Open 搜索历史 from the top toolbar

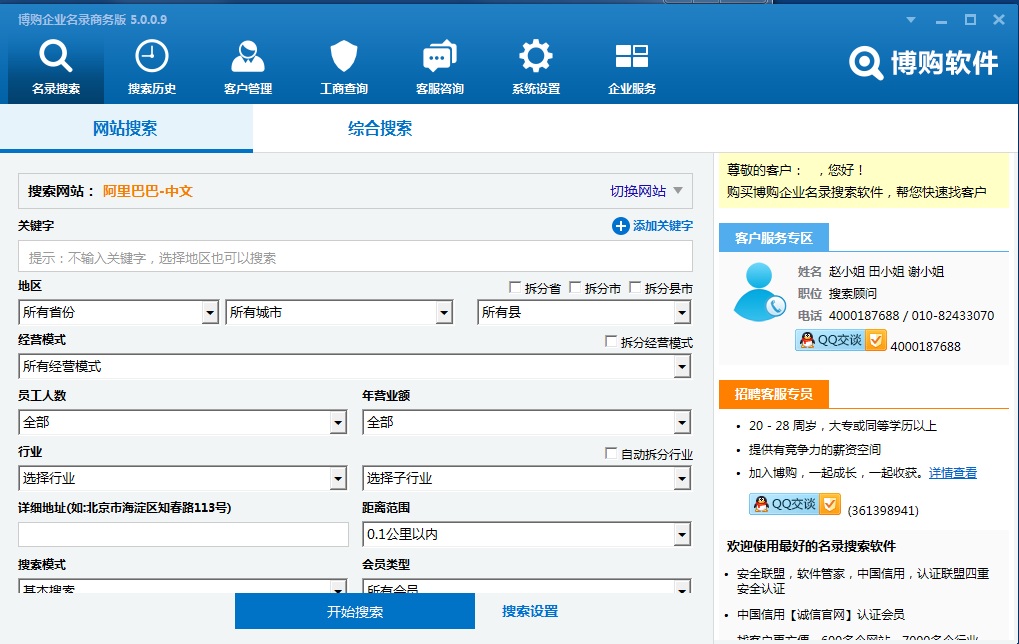(150, 62)
